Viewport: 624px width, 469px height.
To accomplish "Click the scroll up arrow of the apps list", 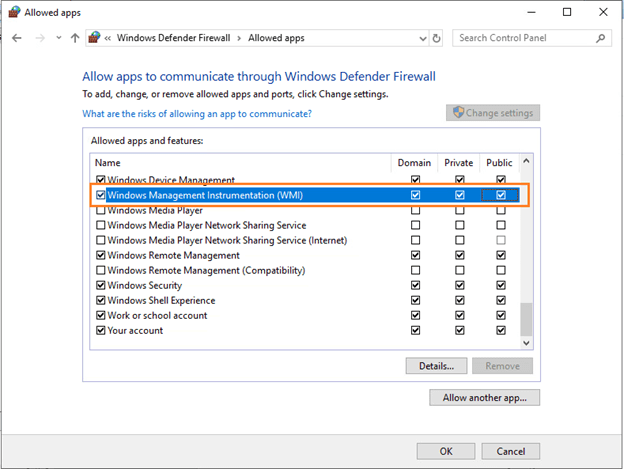I will 526,161.
